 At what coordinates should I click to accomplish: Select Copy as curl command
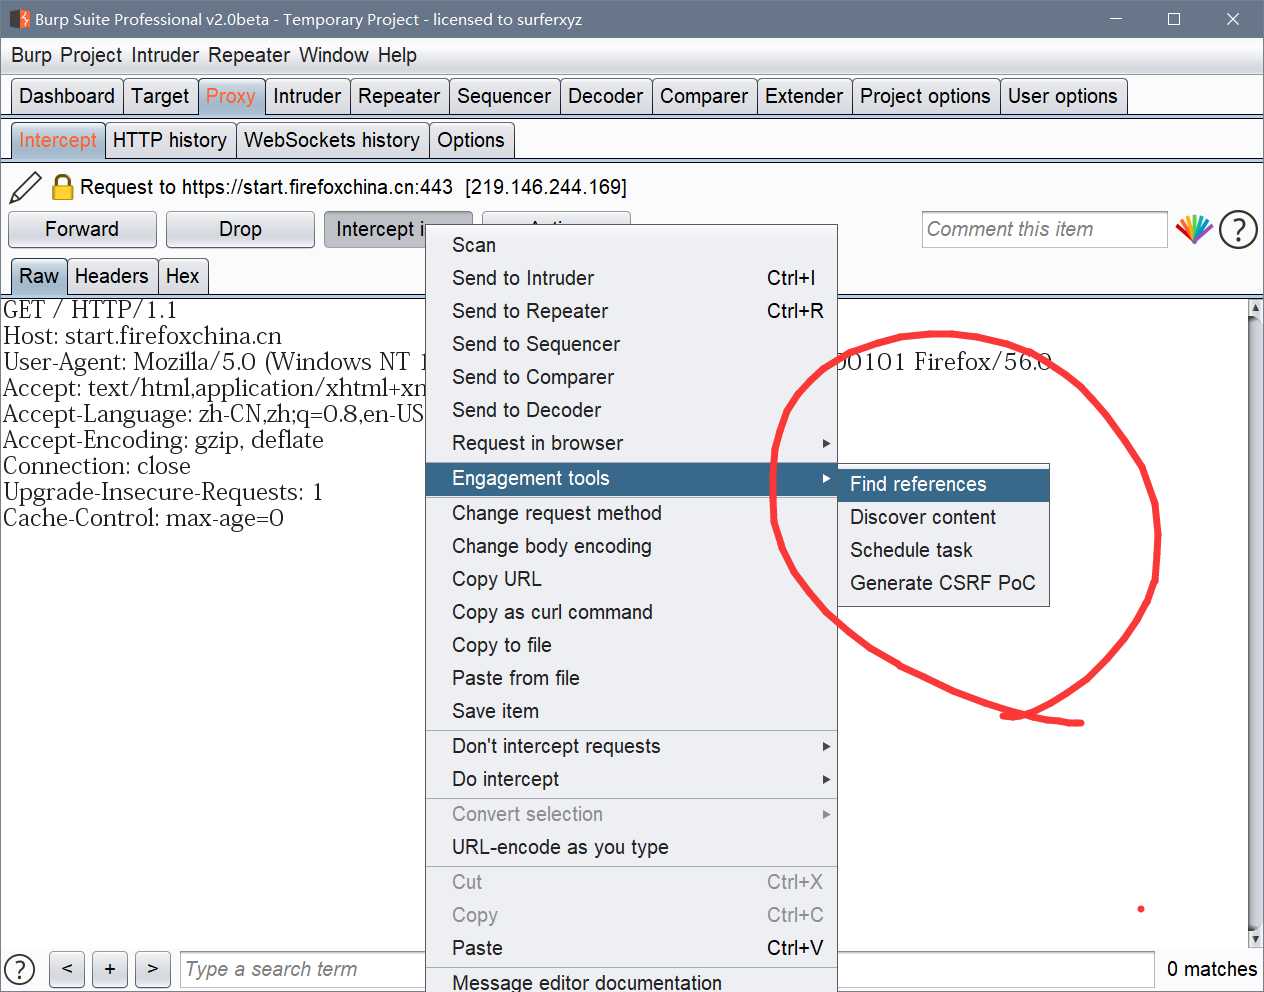coord(631,612)
